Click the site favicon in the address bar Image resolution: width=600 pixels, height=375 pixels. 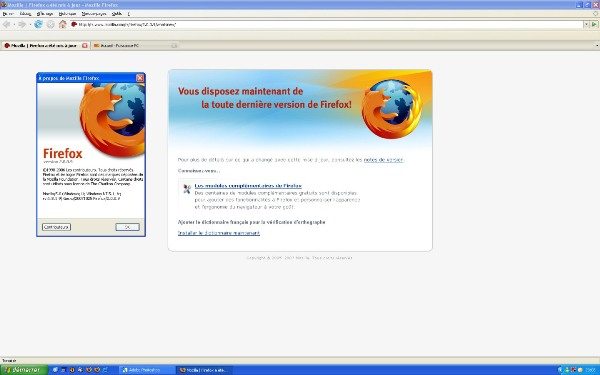(x=74, y=24)
